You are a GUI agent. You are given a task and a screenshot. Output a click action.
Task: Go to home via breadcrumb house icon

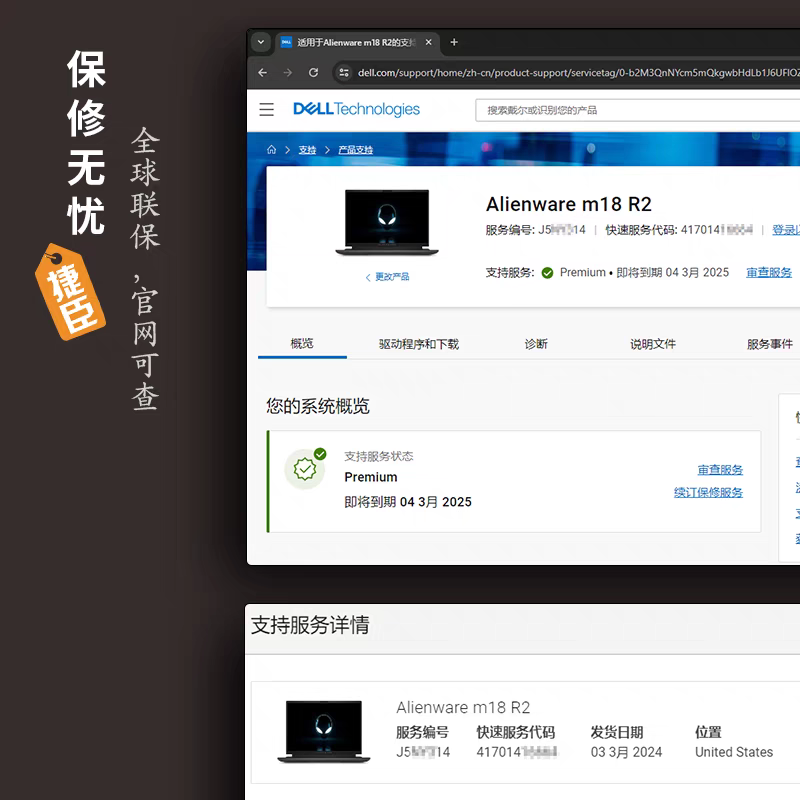[x=271, y=149]
